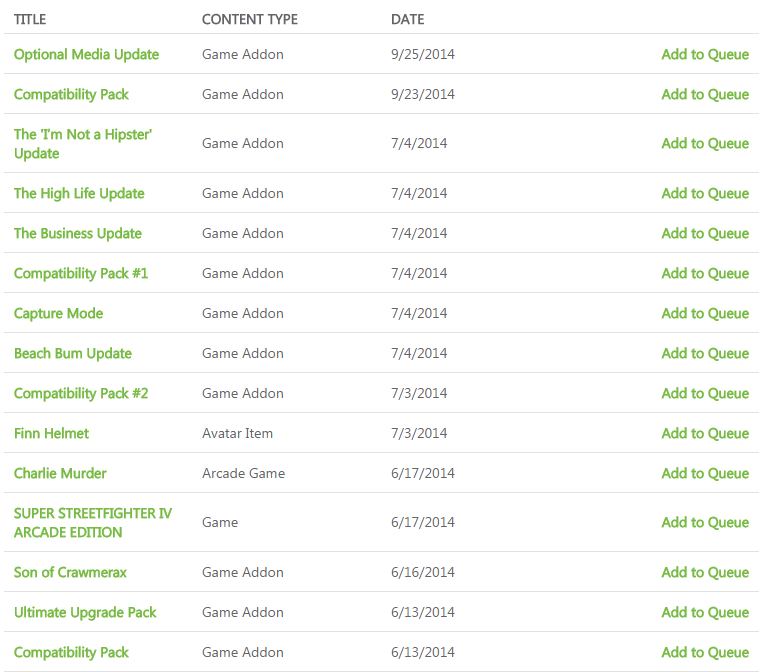Select Game Addon type for Son of Crawmerax
Viewport: 765px width, 672px height.
tap(242, 572)
